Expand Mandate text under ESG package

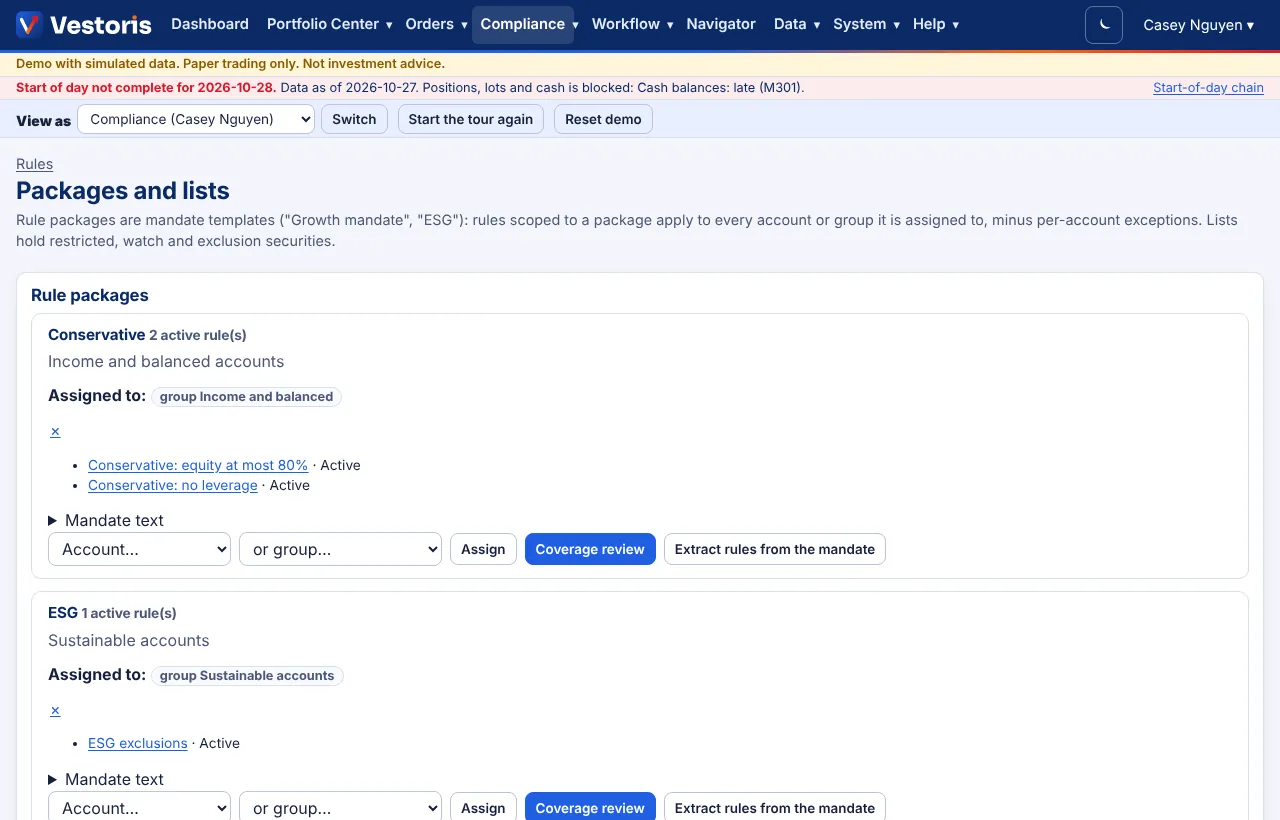pyautogui.click(x=106, y=779)
